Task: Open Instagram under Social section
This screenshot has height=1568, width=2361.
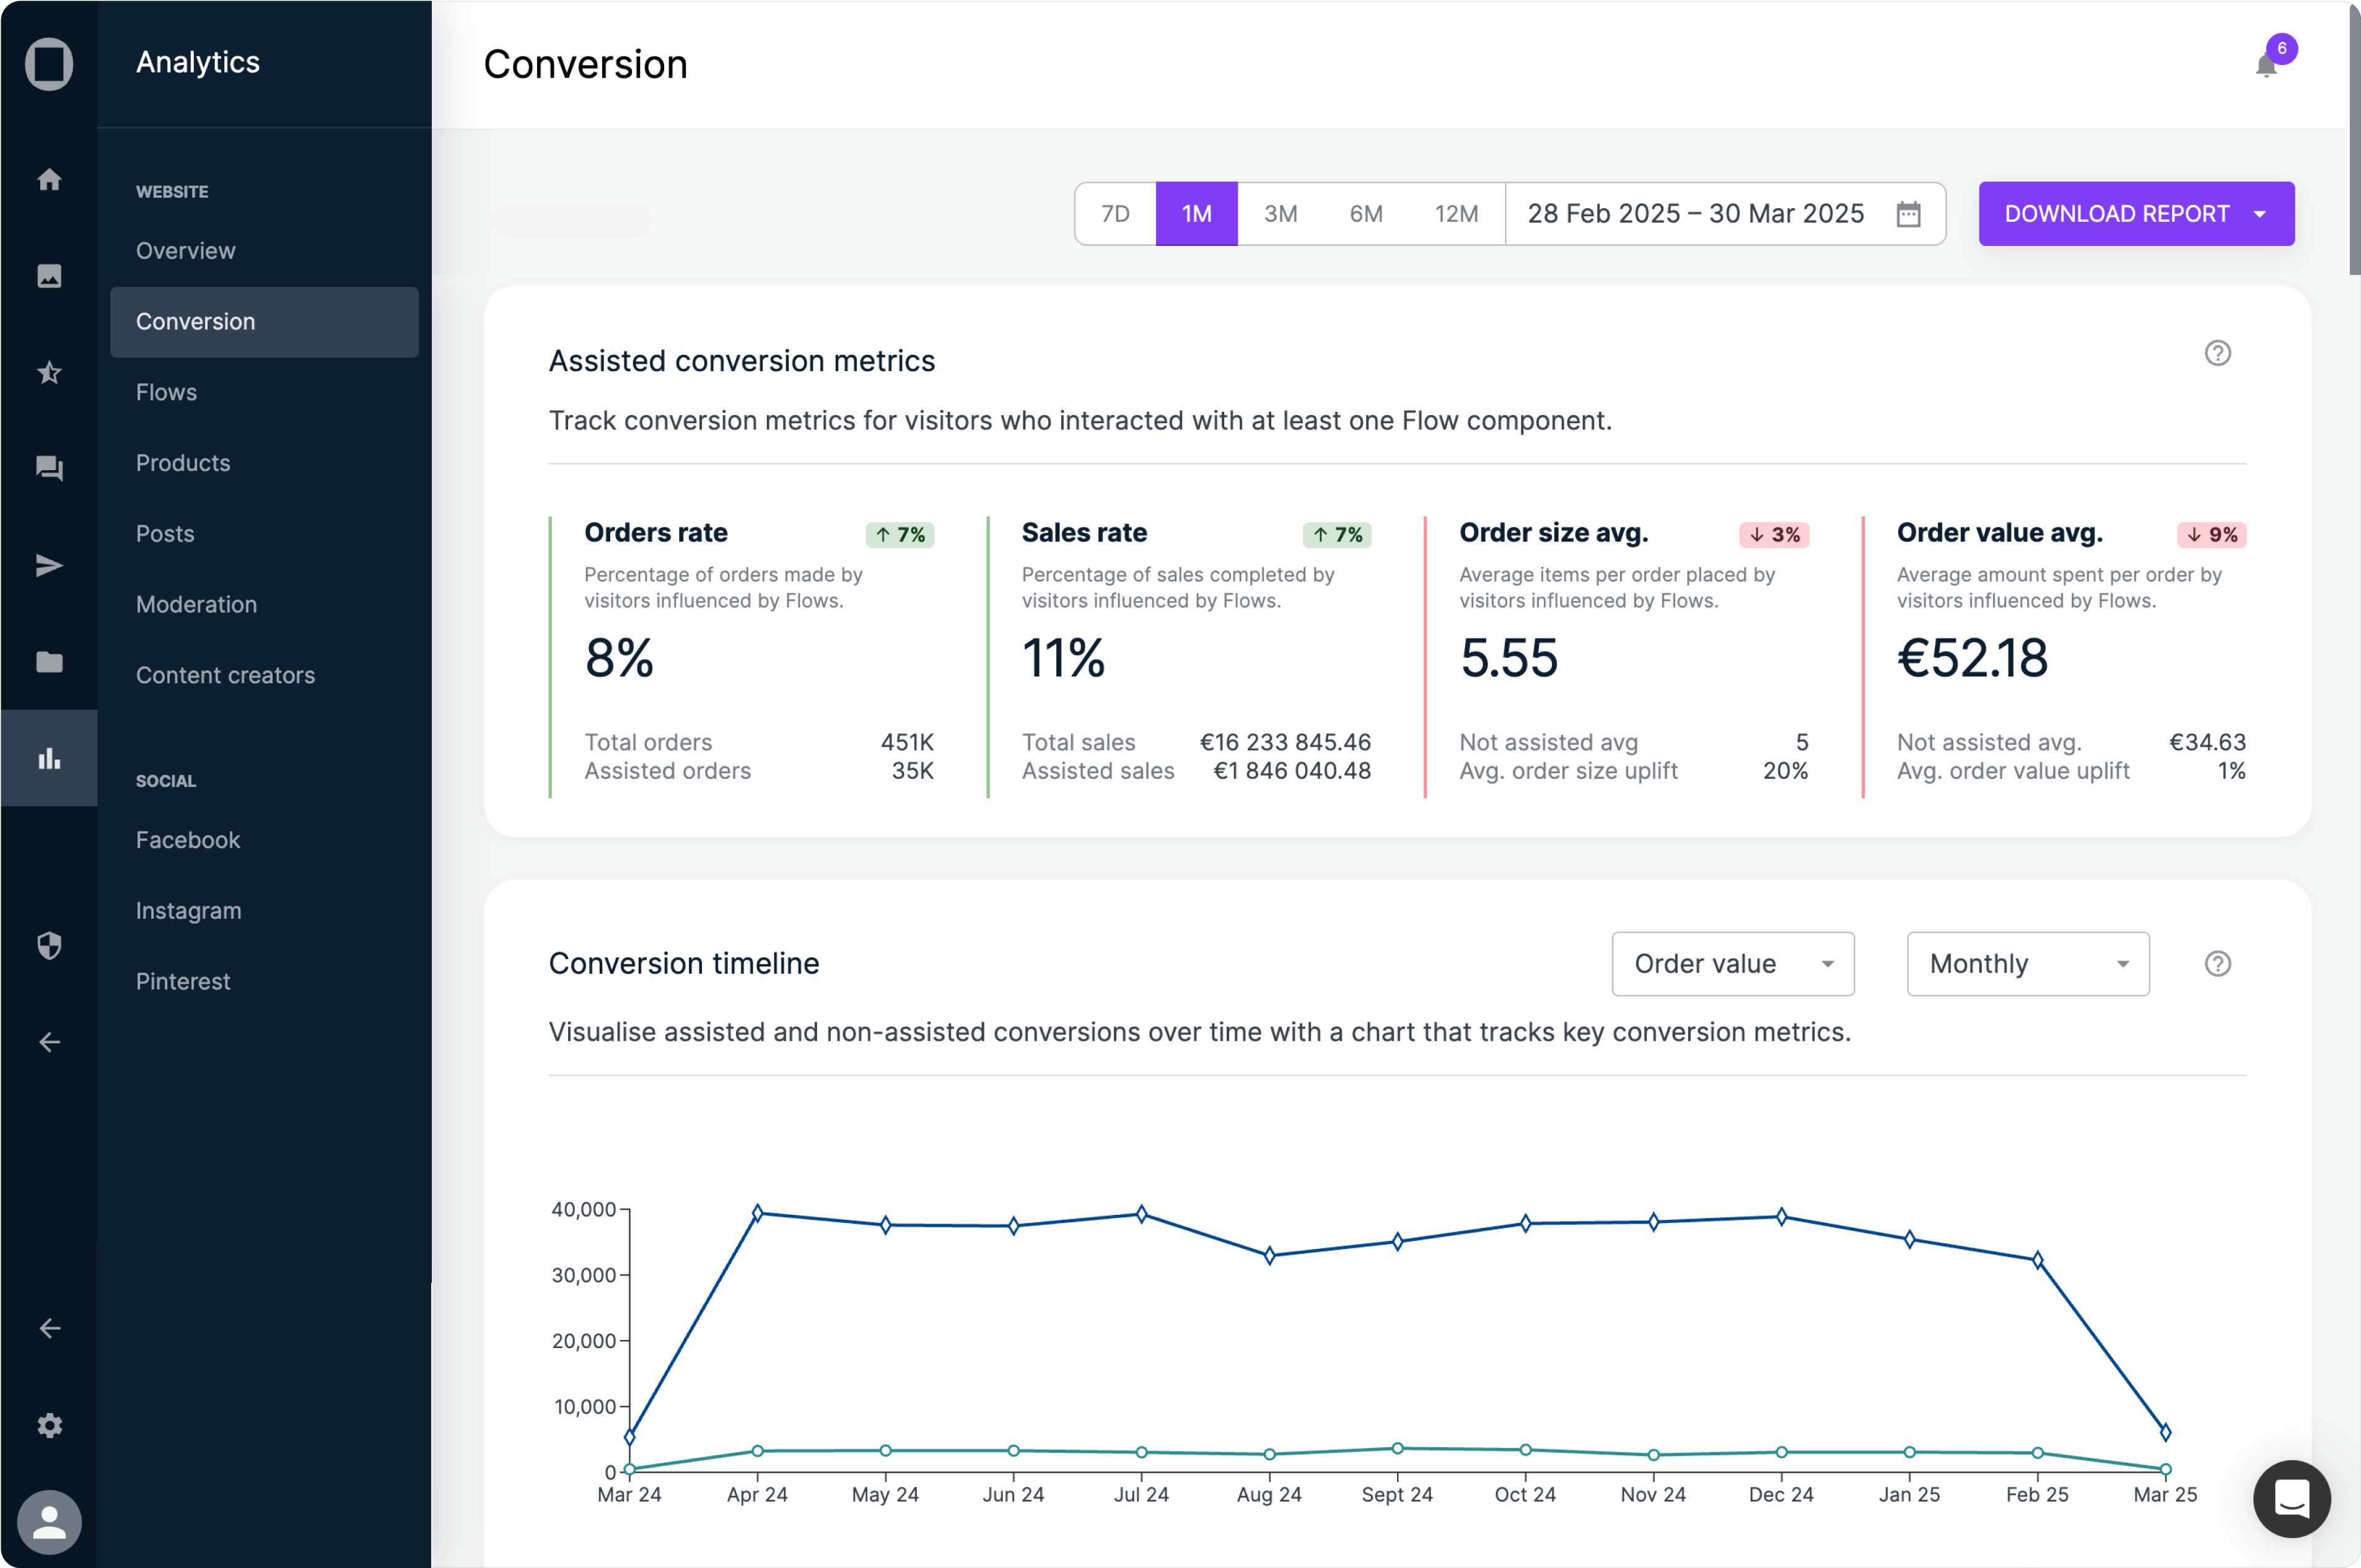Action: coord(188,911)
